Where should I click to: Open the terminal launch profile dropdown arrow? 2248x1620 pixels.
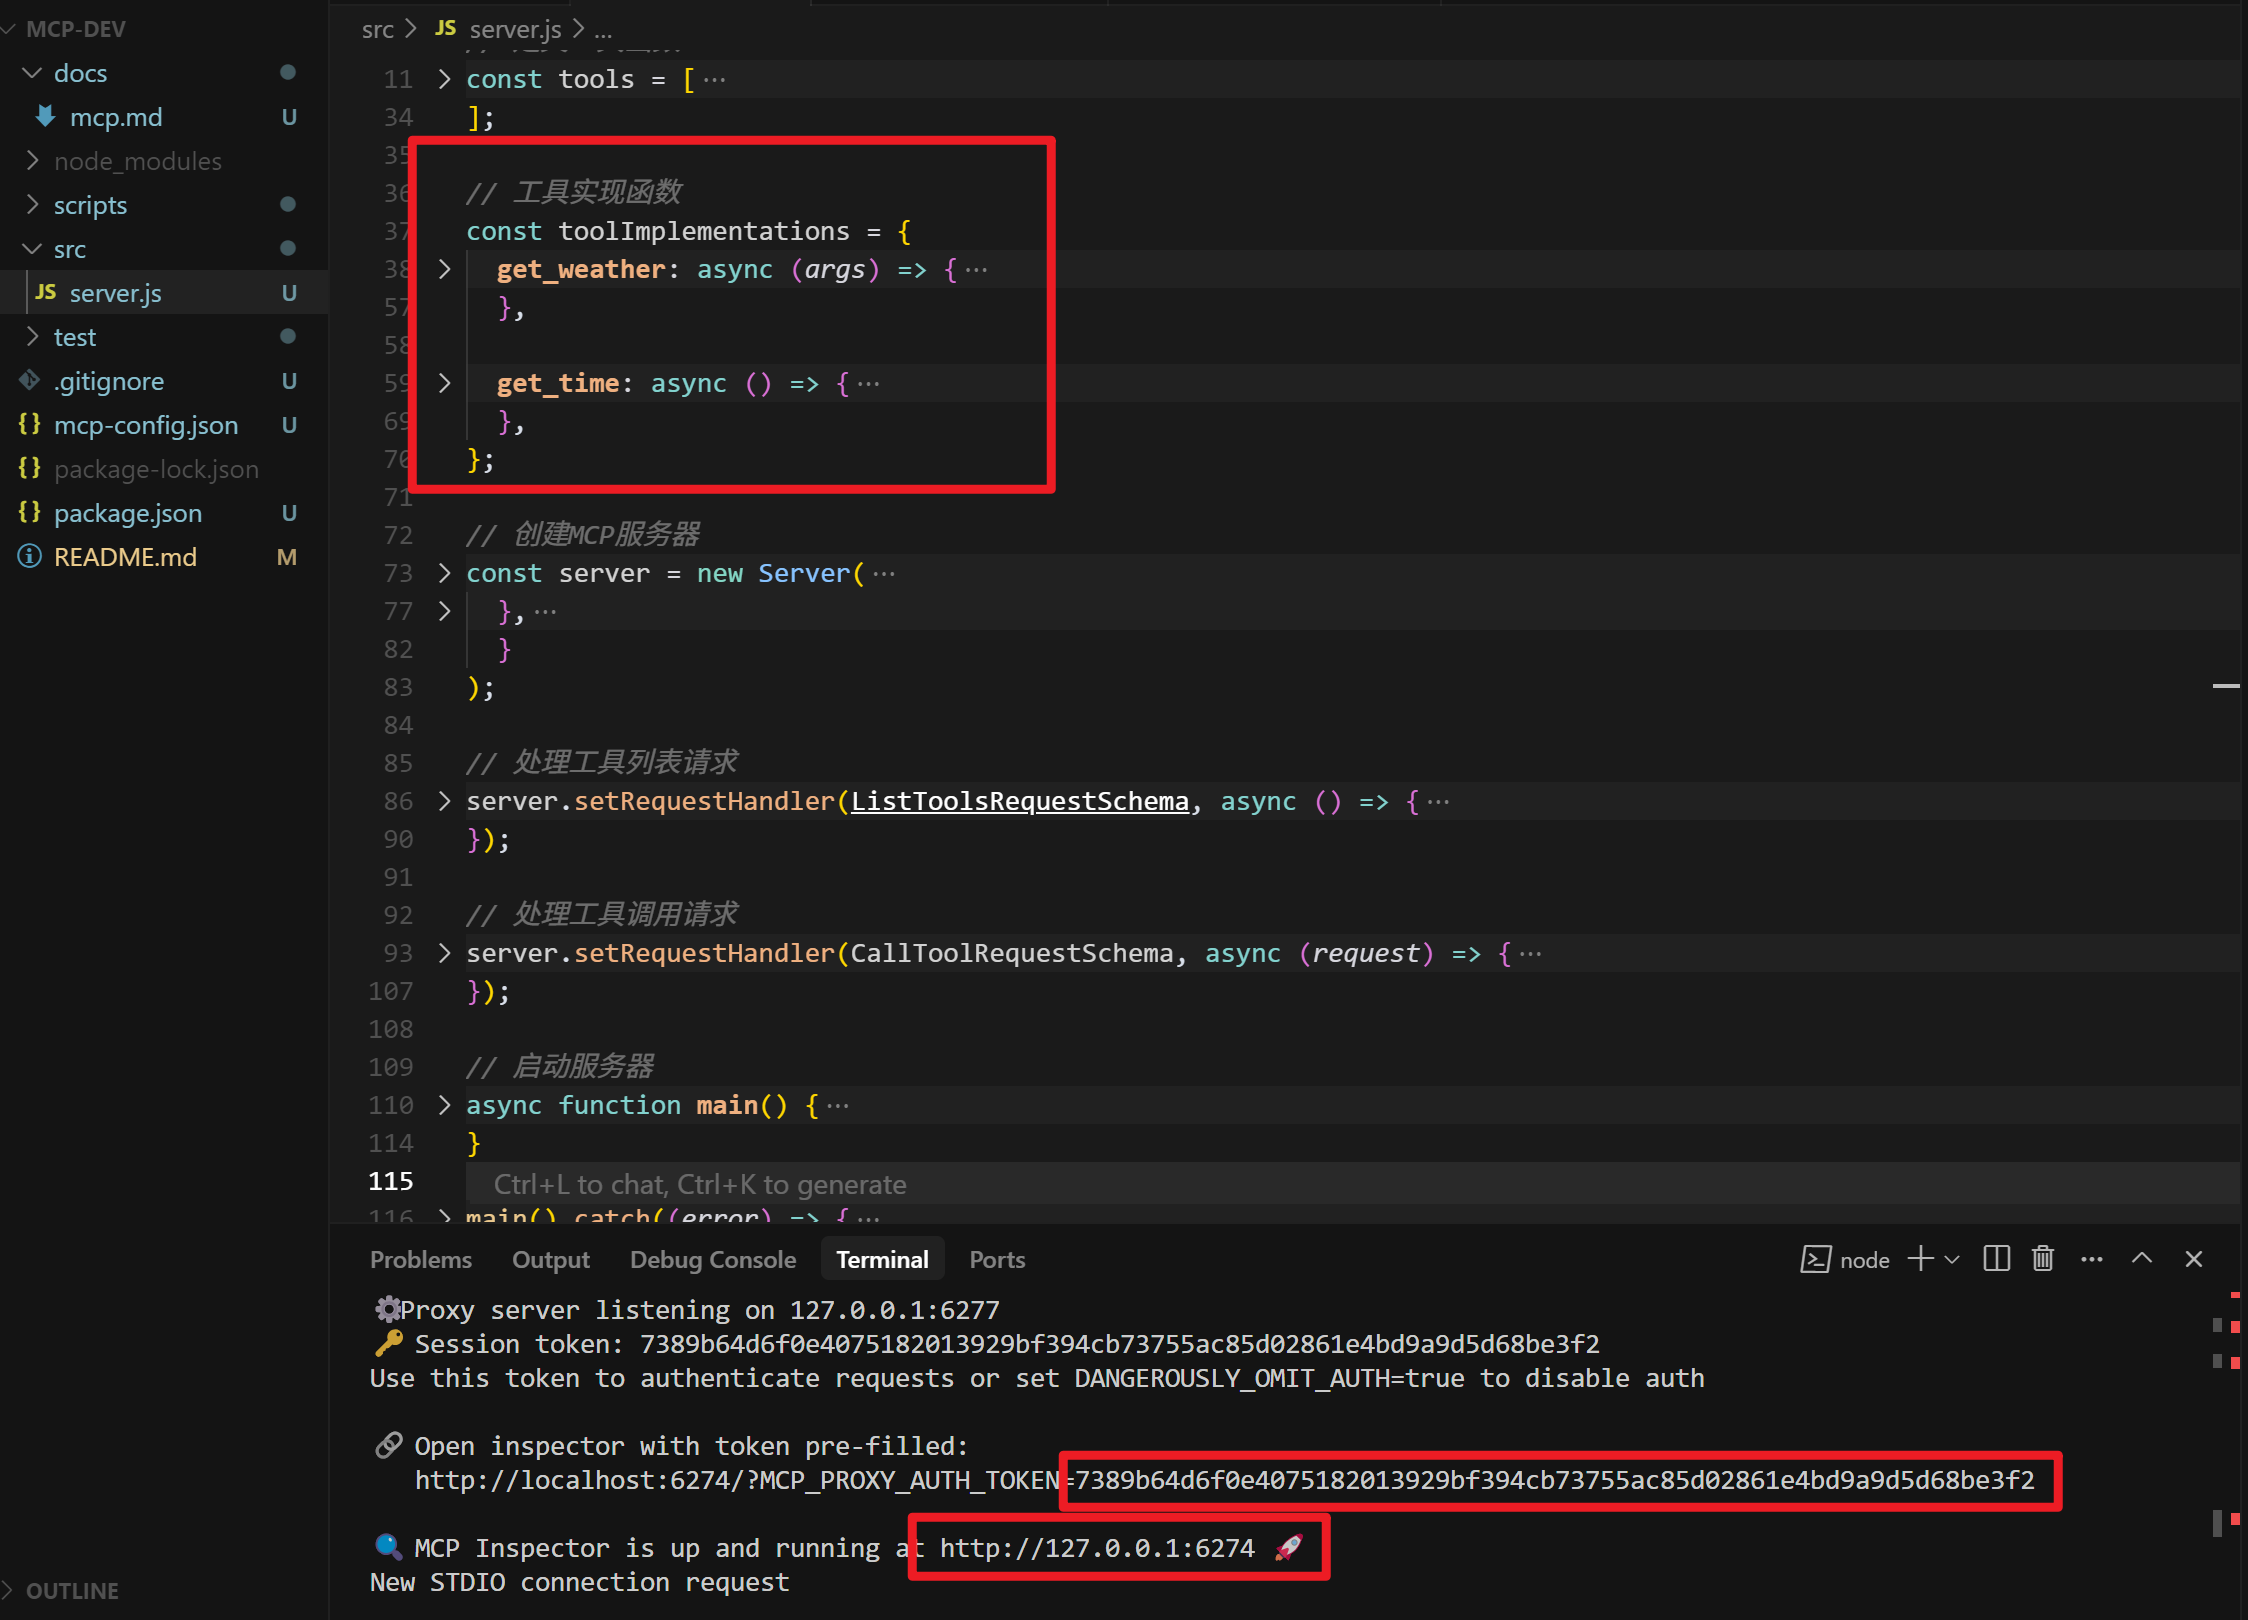click(1952, 1259)
